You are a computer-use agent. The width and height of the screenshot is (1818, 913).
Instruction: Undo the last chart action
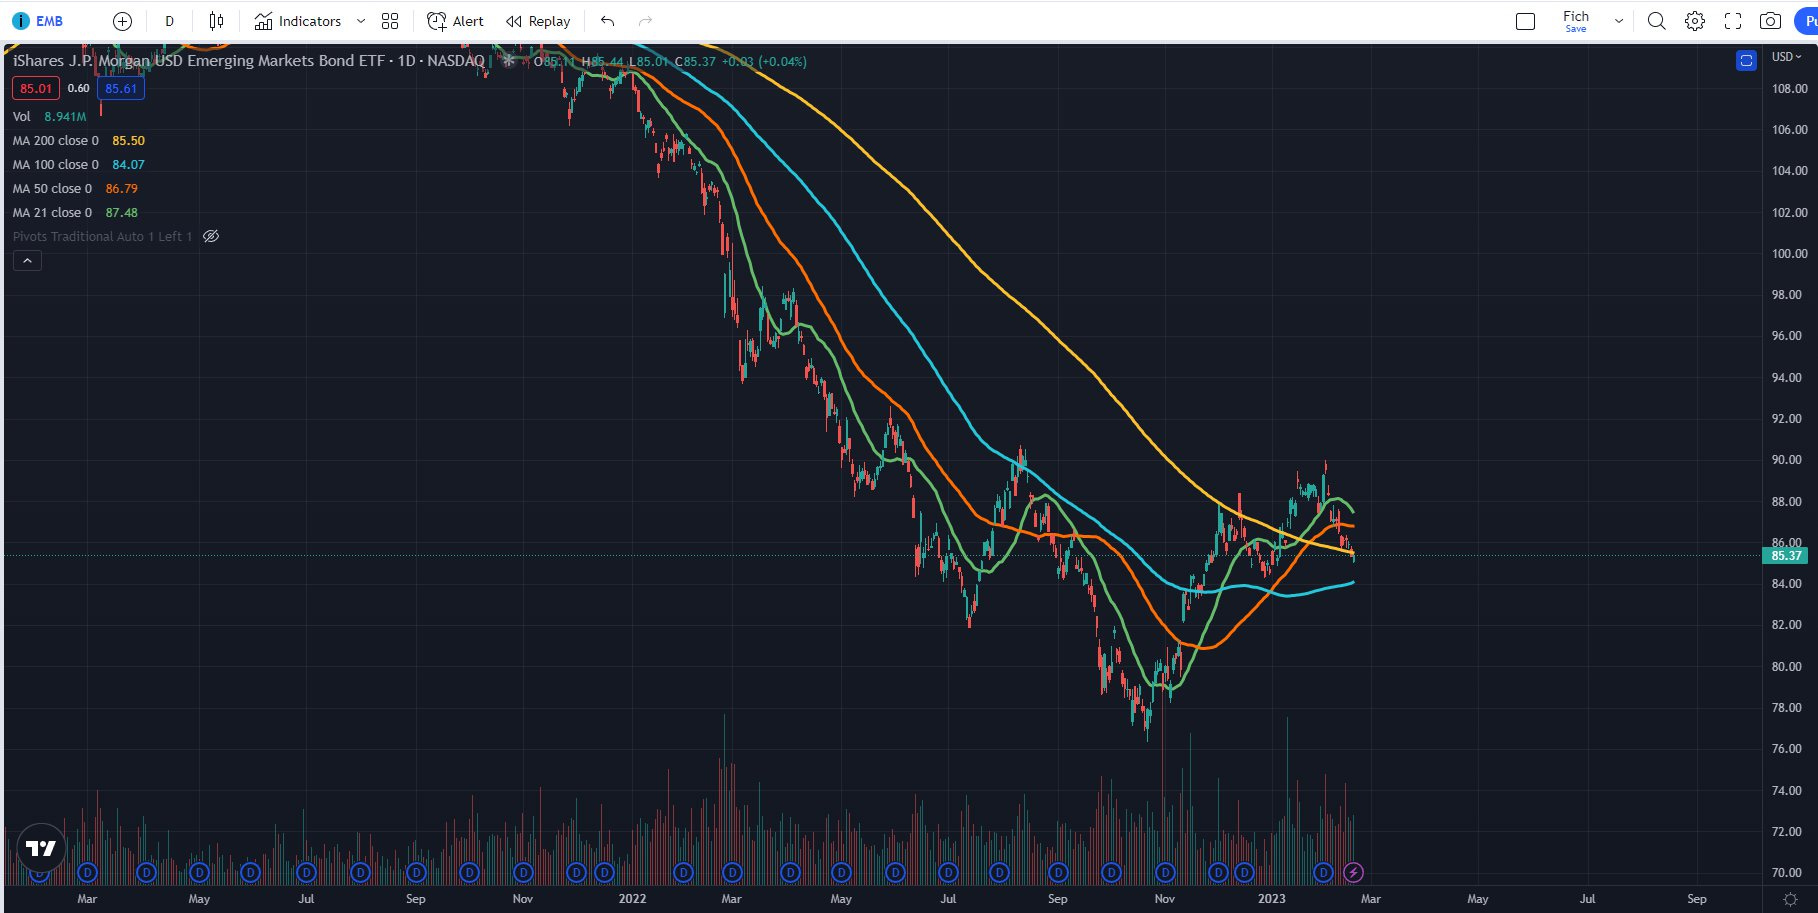click(x=607, y=21)
